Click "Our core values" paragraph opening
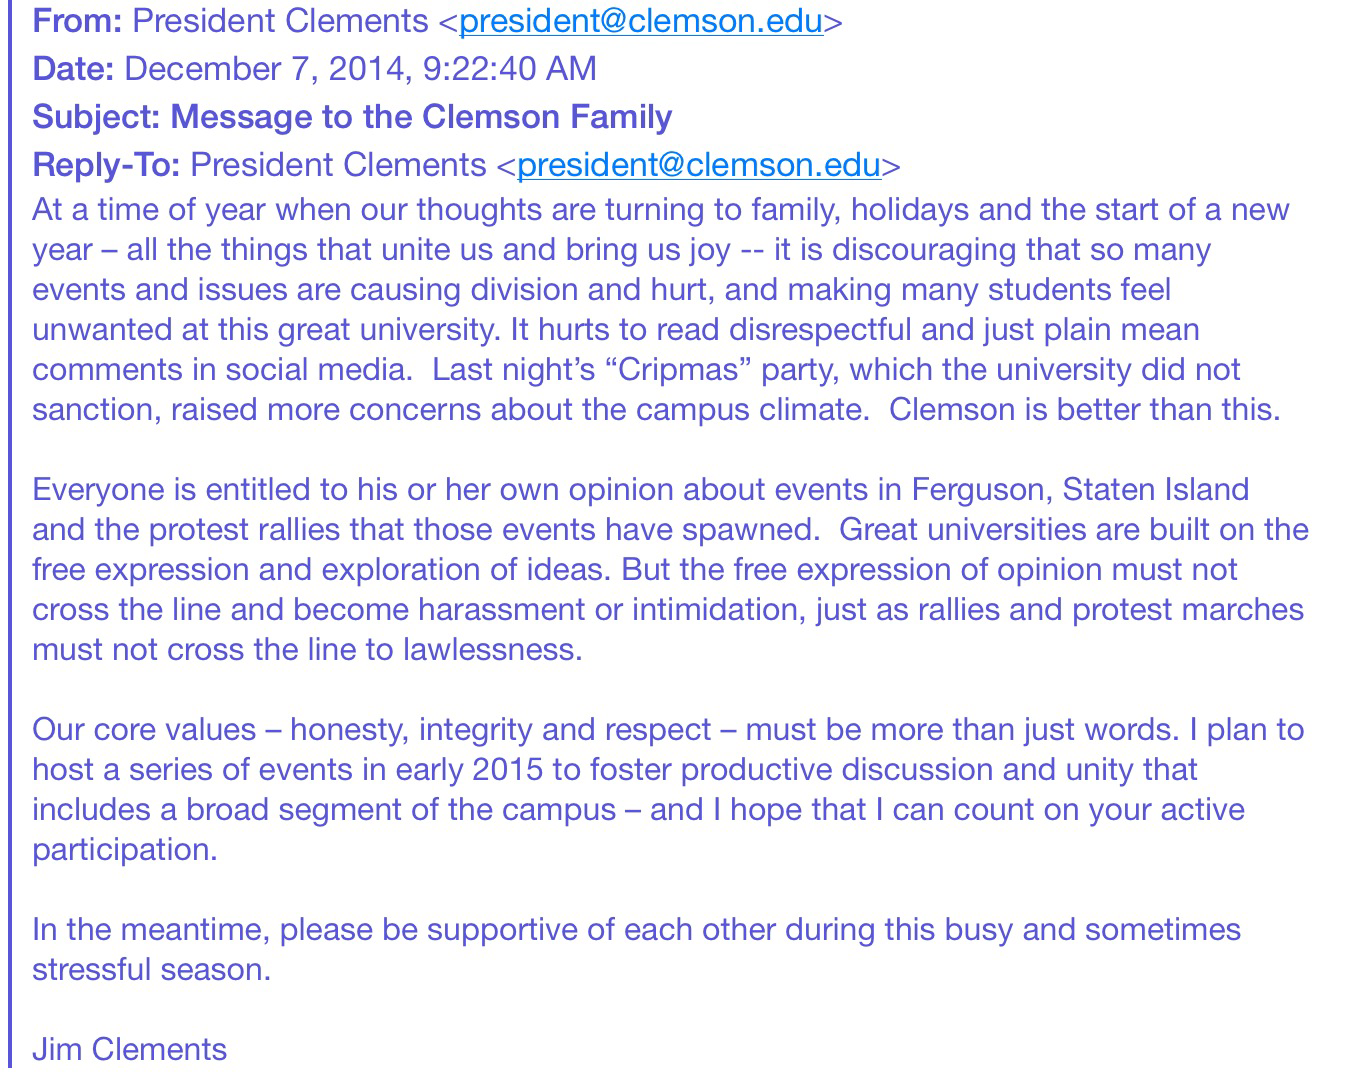Screen dimensions: 1362x1078 click(144, 730)
